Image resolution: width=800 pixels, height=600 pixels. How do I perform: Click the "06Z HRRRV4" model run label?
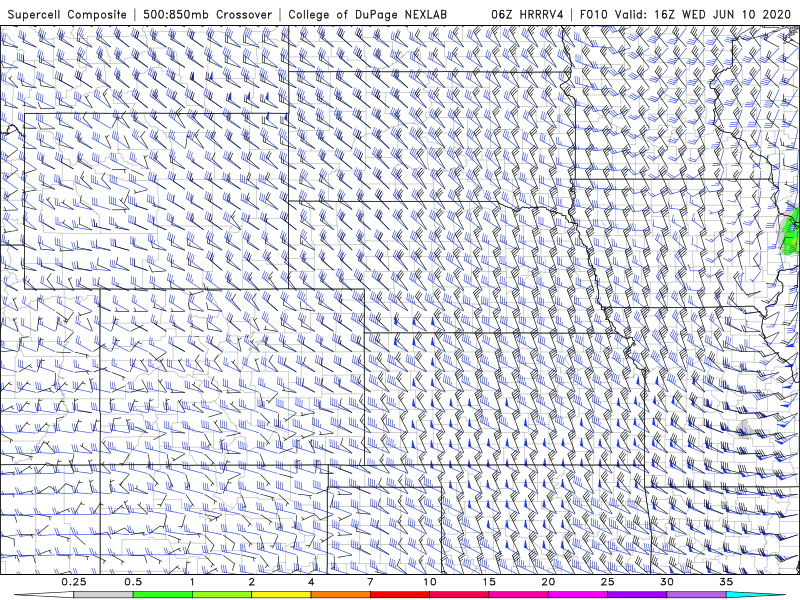click(527, 14)
